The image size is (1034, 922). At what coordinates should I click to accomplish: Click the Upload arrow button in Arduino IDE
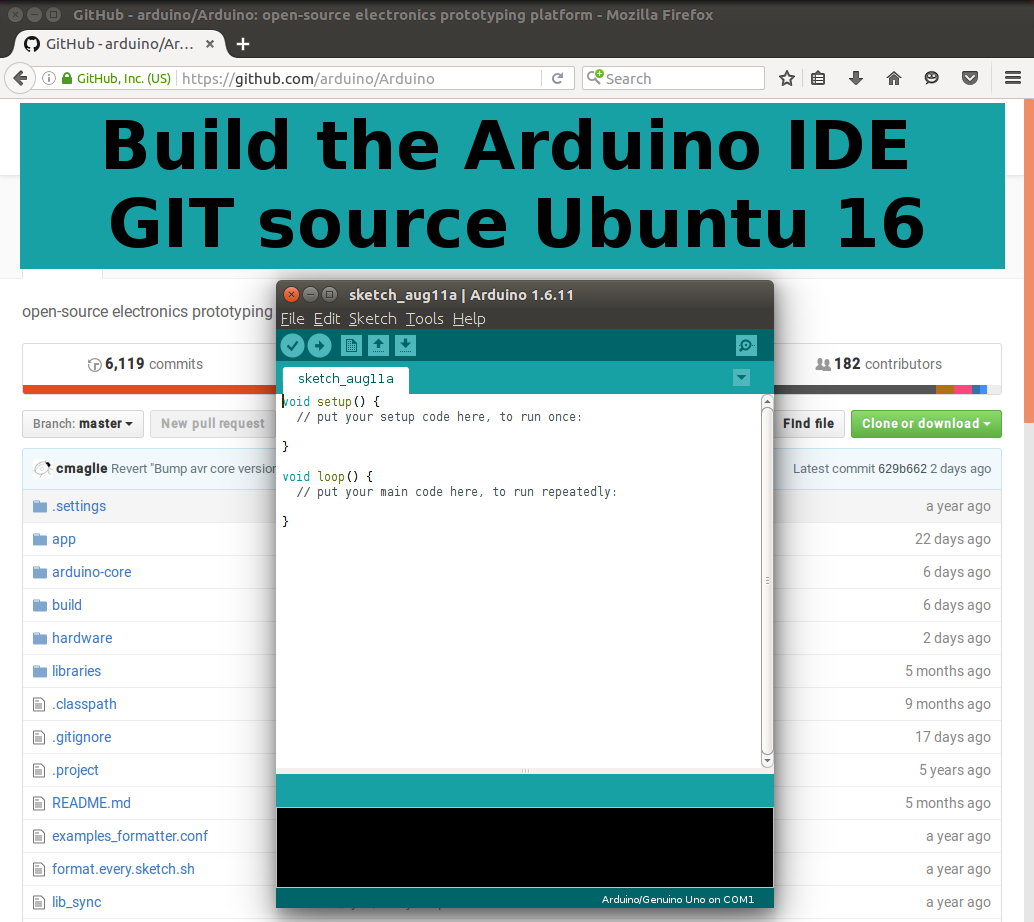coord(319,345)
